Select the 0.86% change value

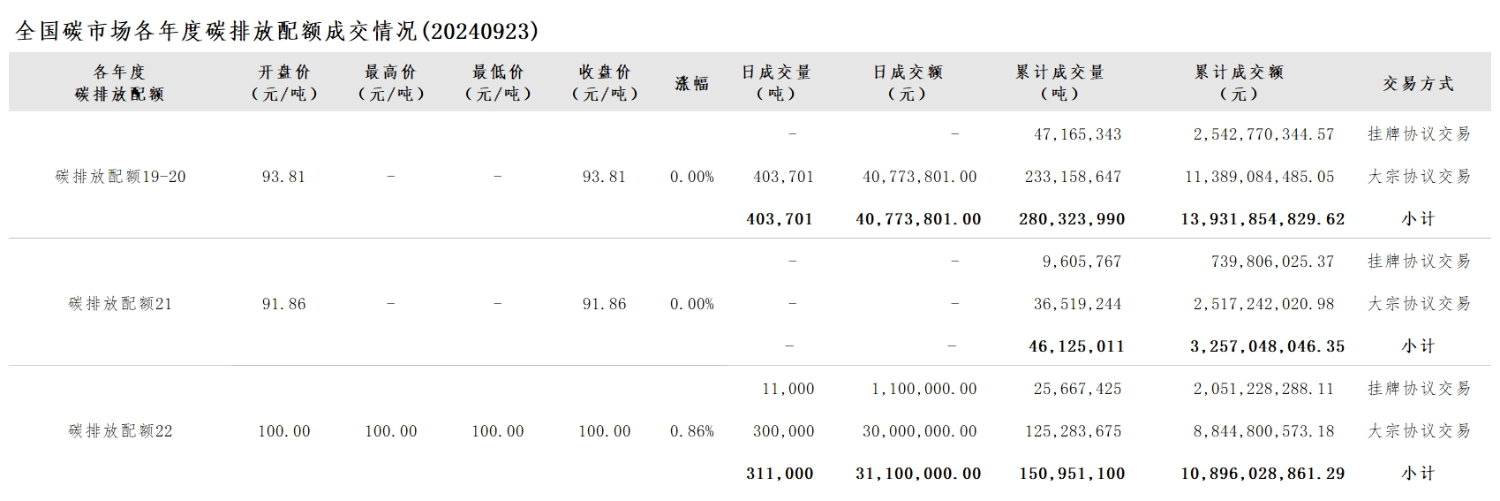click(692, 431)
